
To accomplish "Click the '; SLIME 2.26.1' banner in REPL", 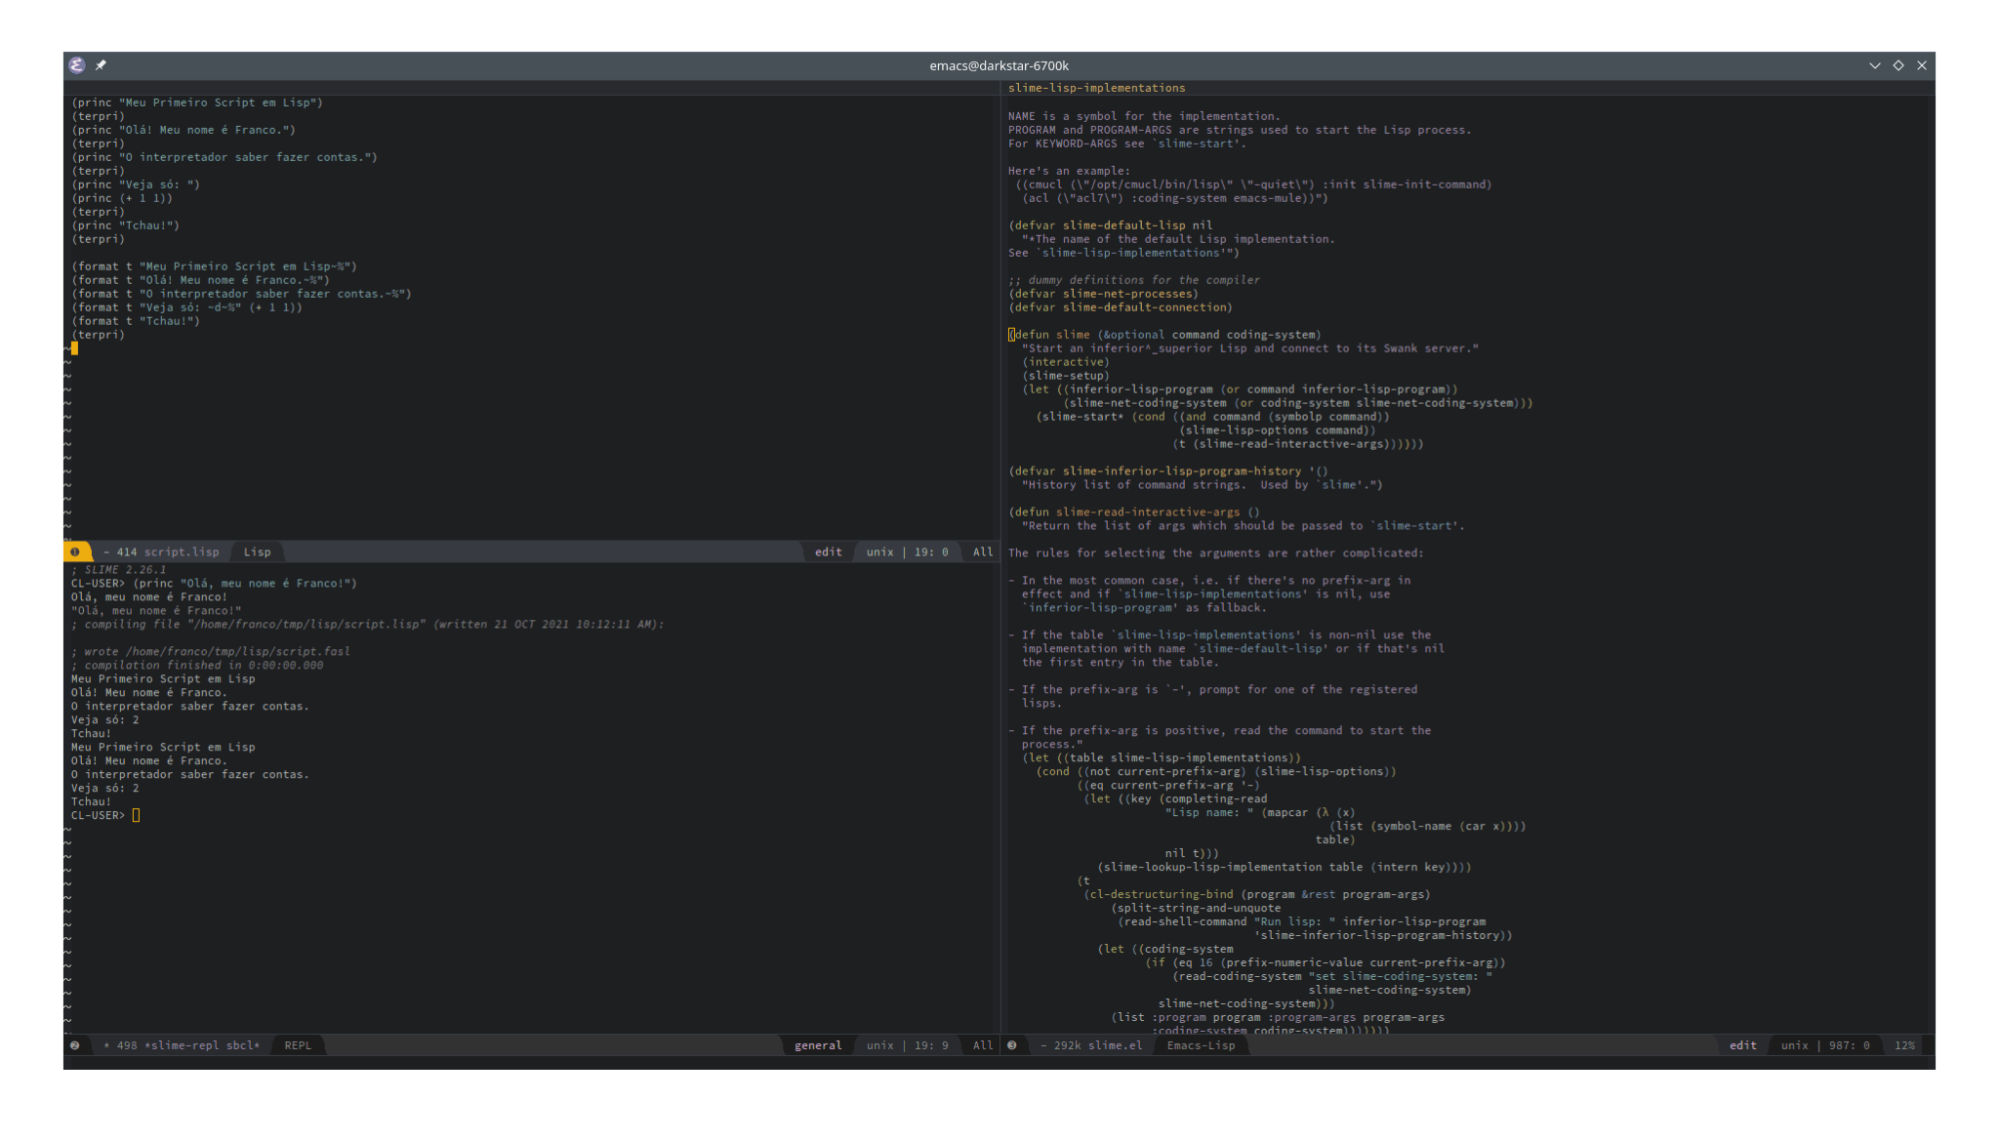I will [119, 570].
